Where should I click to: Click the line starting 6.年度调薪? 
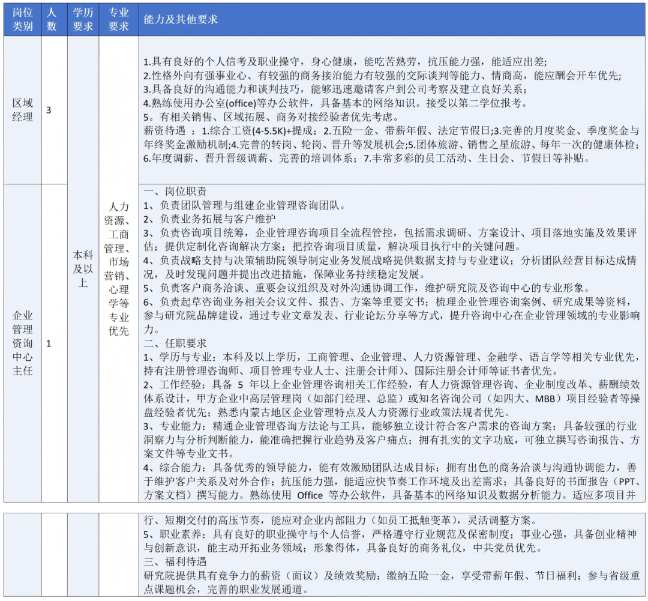coord(367,158)
